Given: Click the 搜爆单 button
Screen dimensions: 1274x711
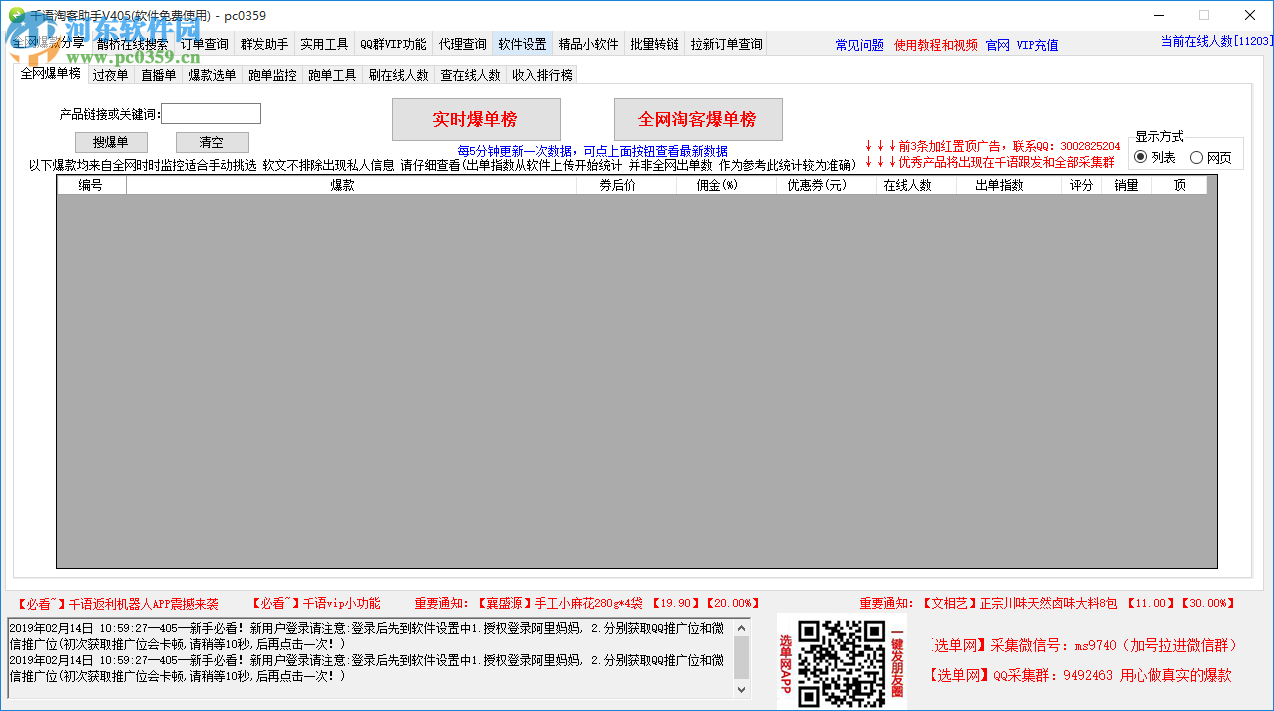Looking at the screenshot, I should click(x=111, y=142).
